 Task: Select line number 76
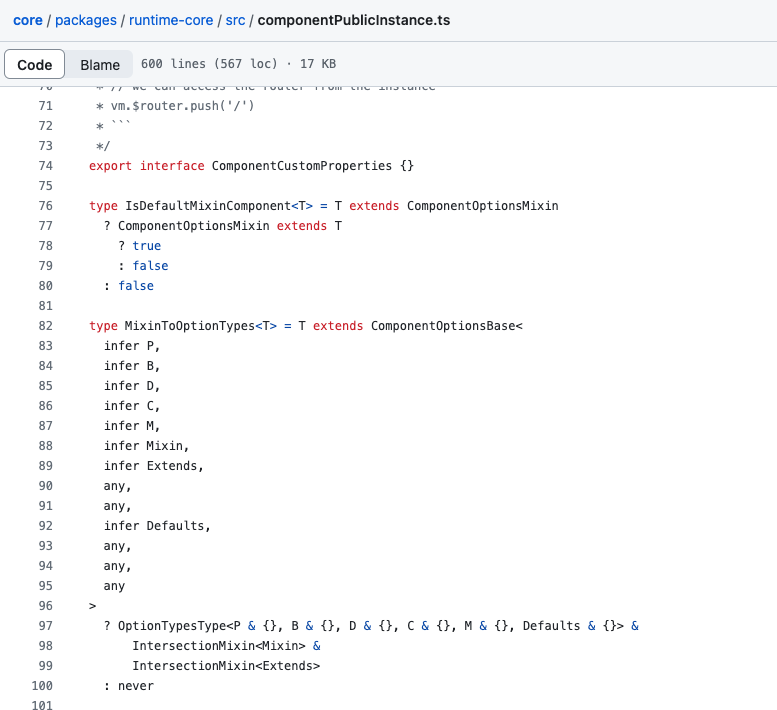[x=46, y=206]
